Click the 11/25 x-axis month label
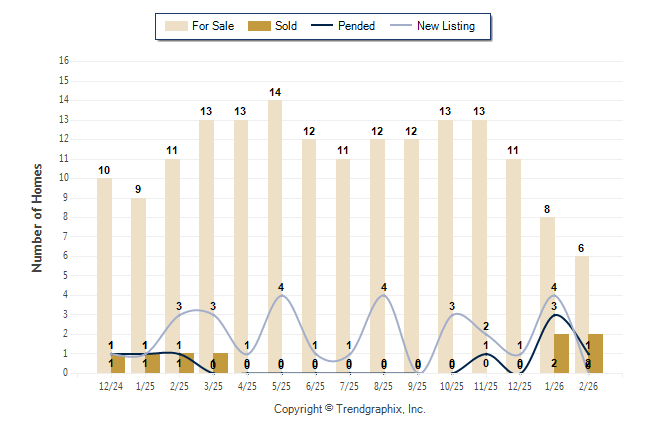Screen dimensions: 646x434 [484, 386]
